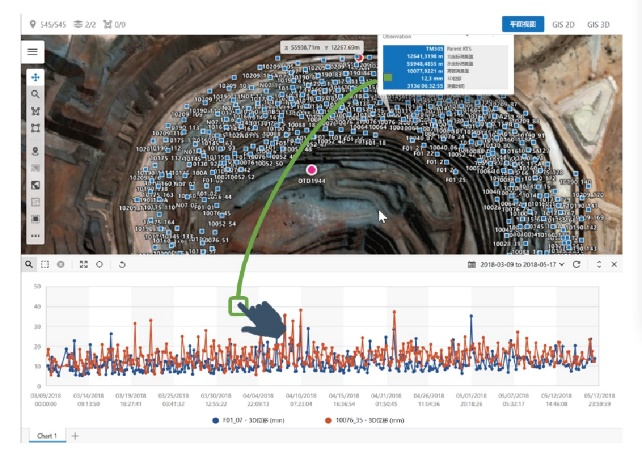Screen dimensions: 642x464
Task: Switch to GIS 2D view
Action: click(x=563, y=25)
